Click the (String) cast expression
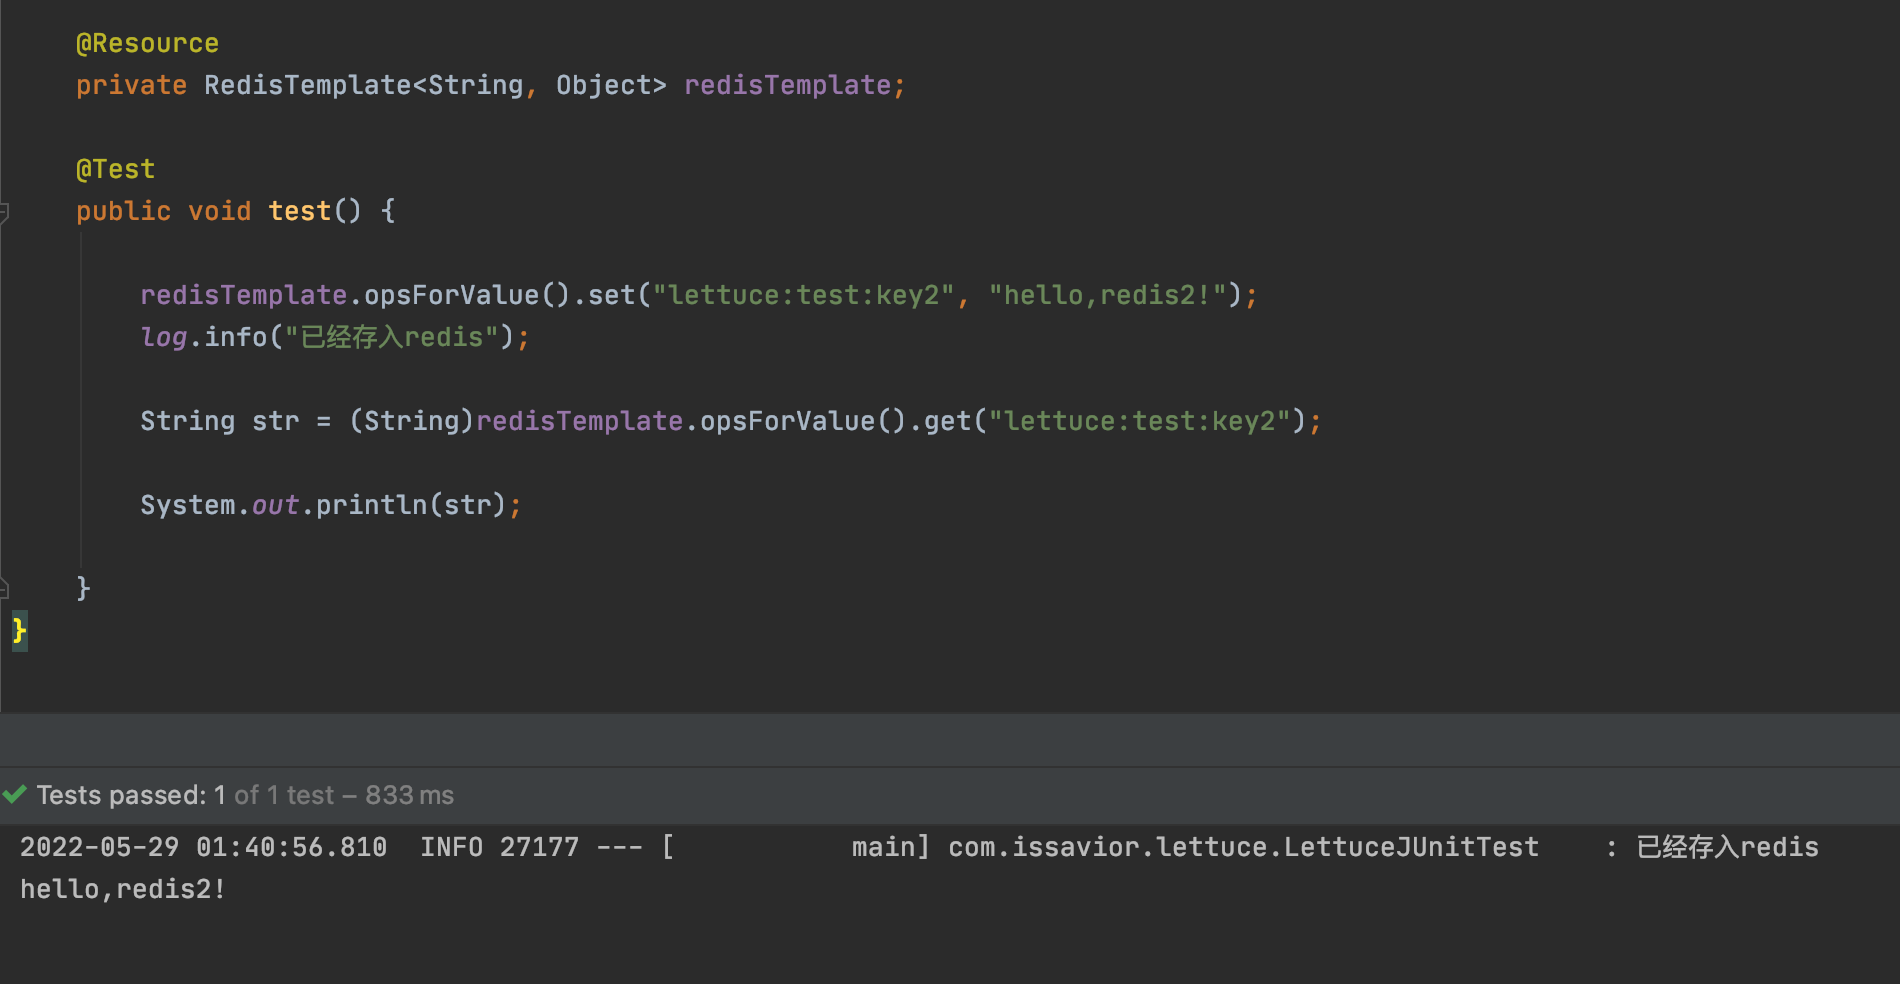Screen dimensions: 1900x984 click(x=411, y=422)
